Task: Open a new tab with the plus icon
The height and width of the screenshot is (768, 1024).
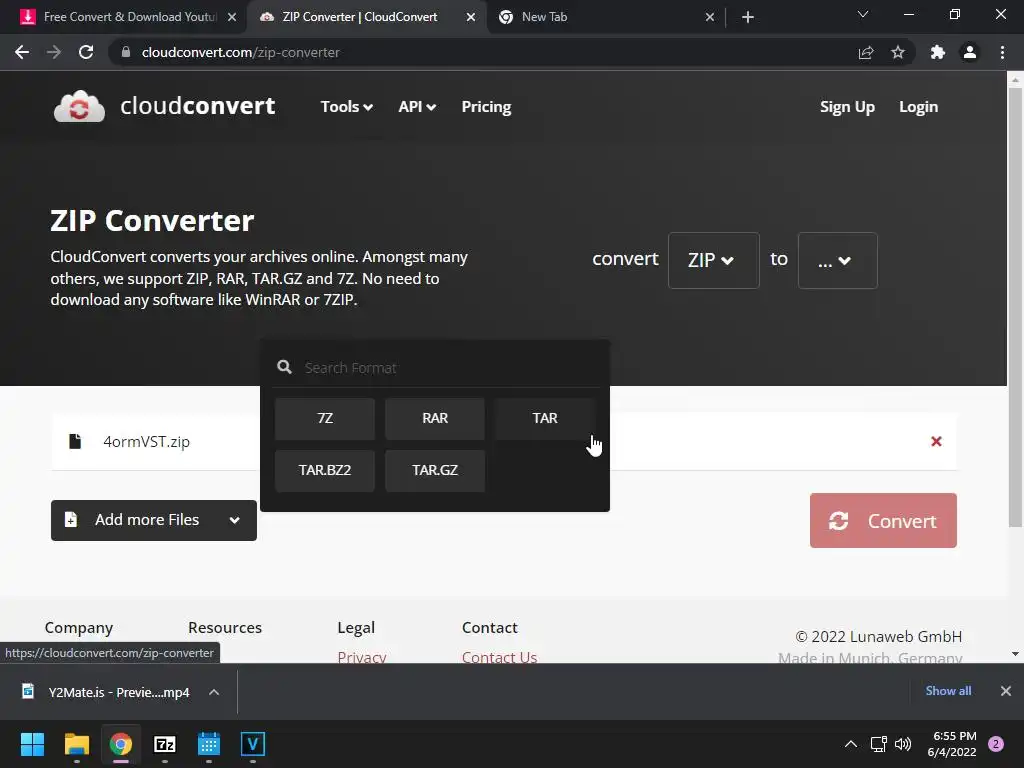Action: point(748,17)
